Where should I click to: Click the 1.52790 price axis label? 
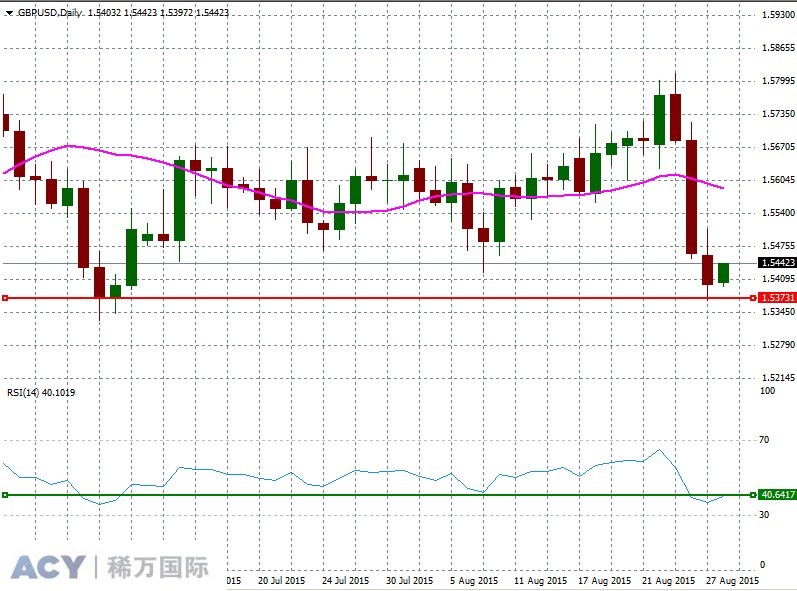coord(778,345)
